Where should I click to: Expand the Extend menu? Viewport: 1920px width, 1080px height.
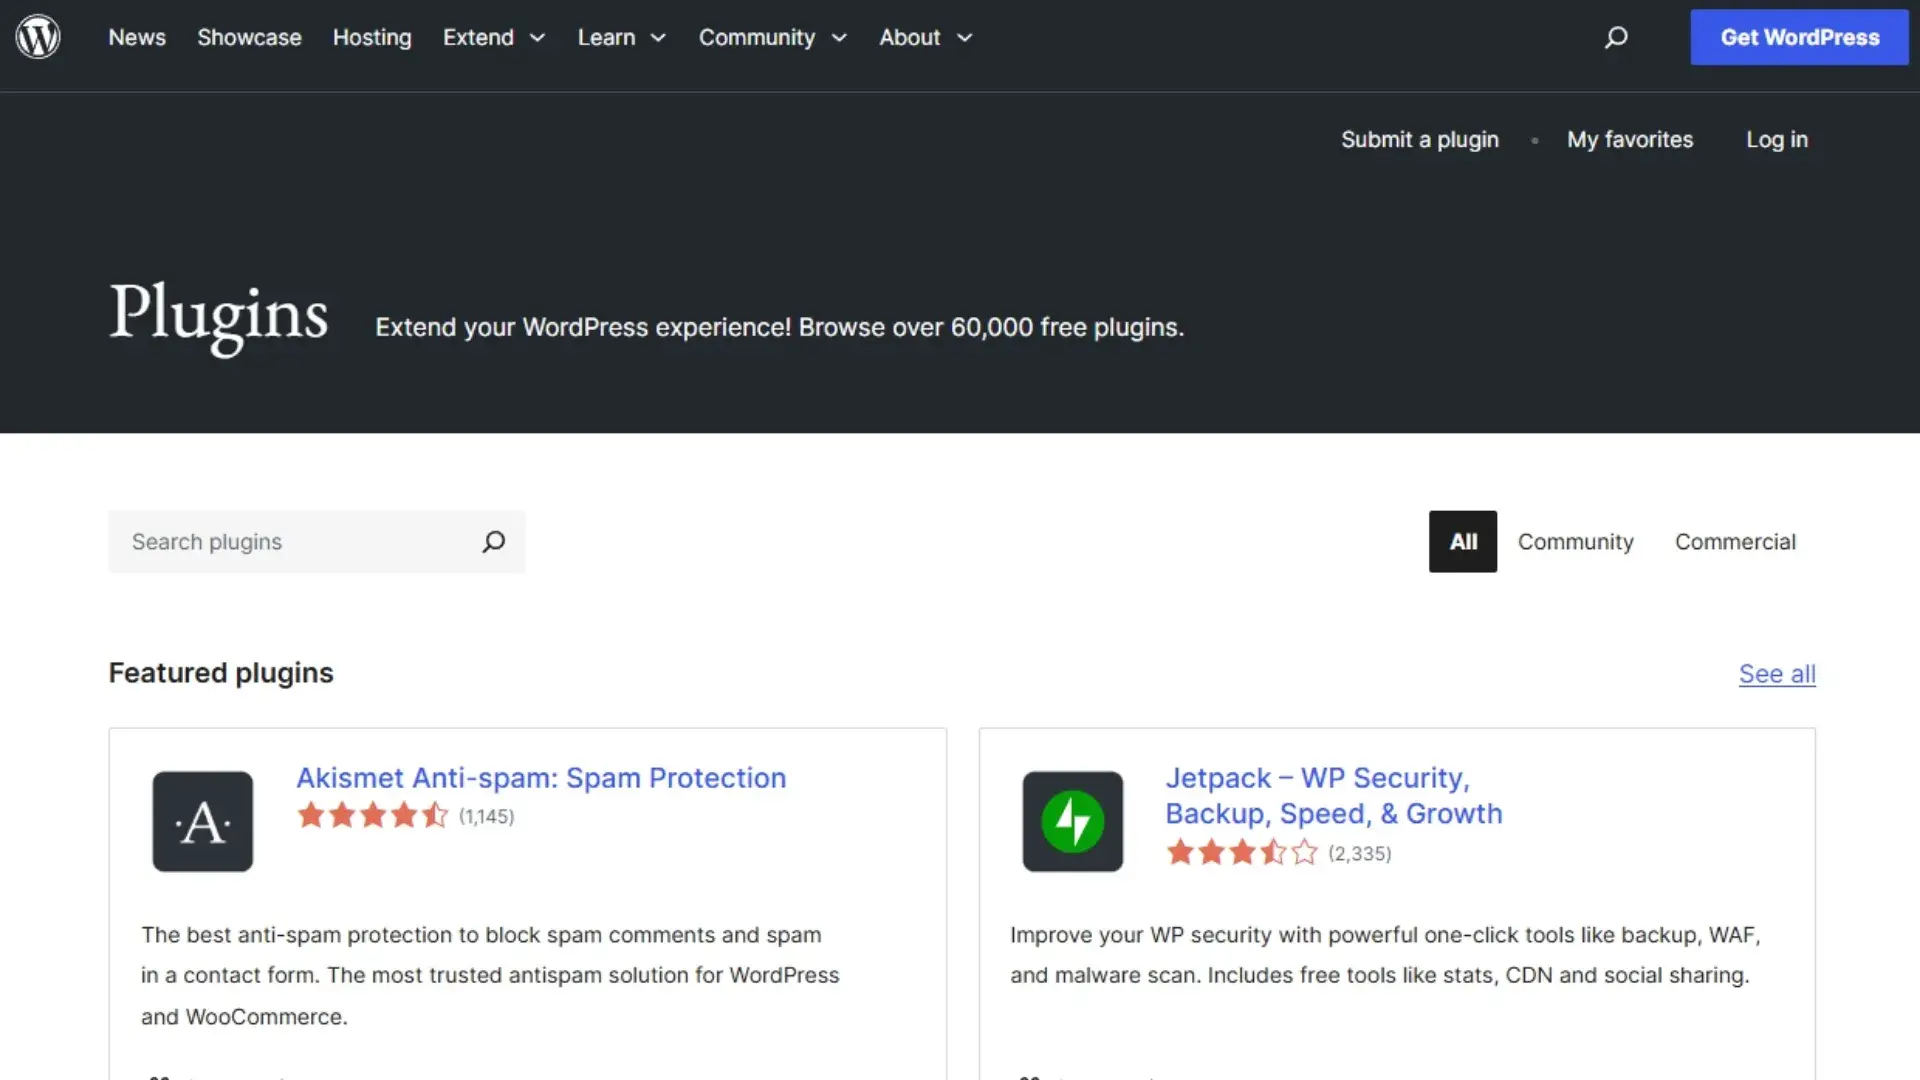click(x=494, y=37)
